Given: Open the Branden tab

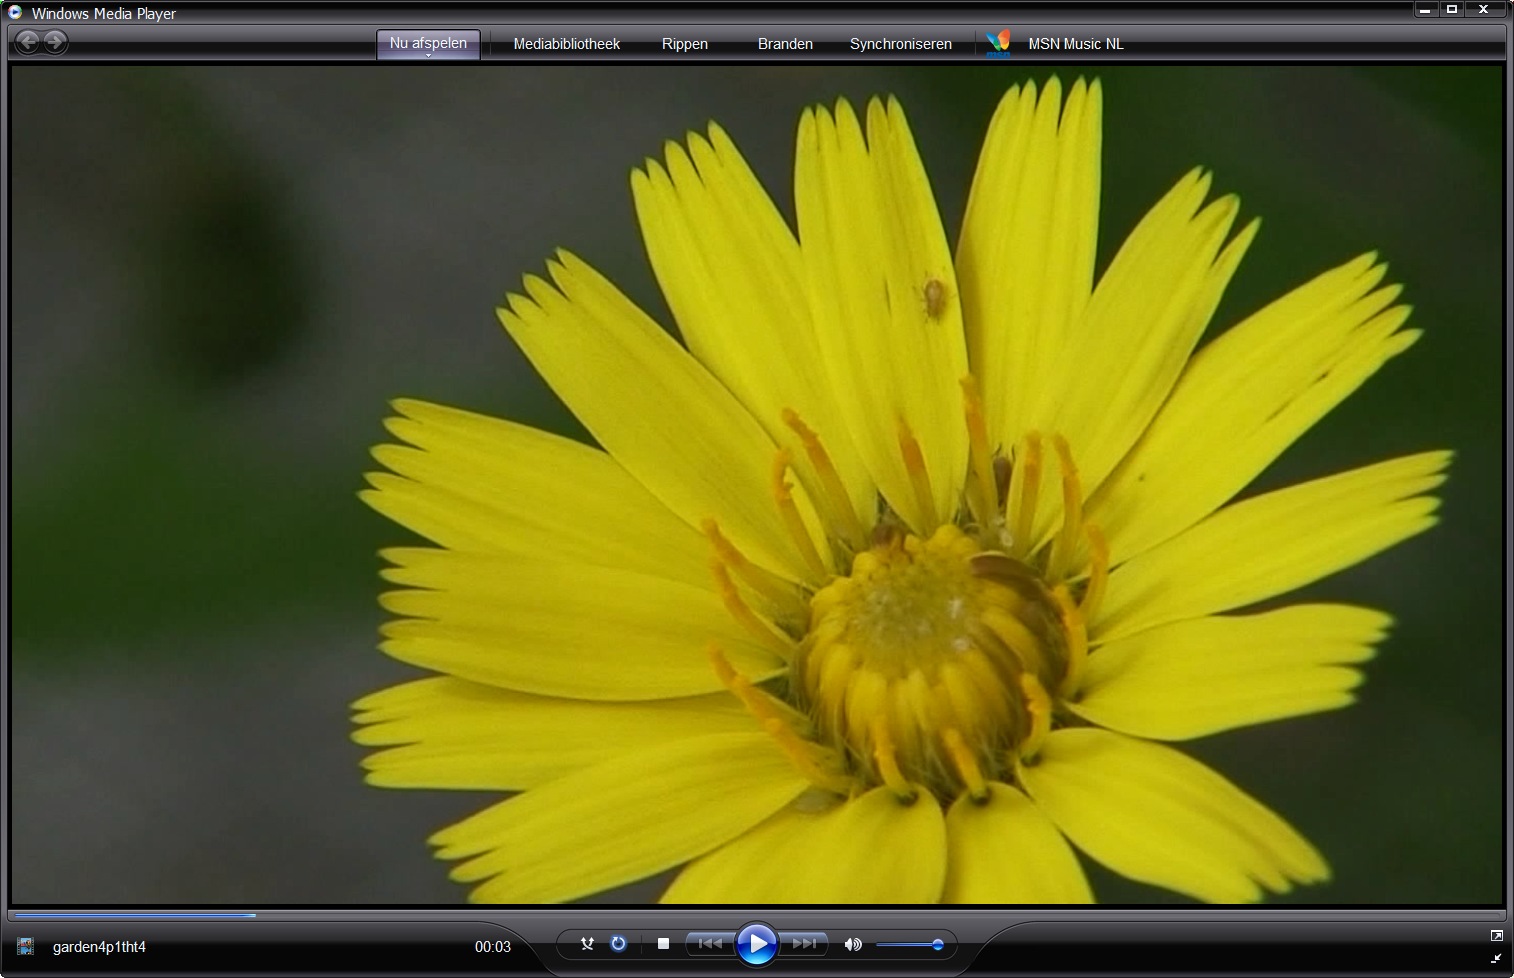Looking at the screenshot, I should [x=785, y=44].
